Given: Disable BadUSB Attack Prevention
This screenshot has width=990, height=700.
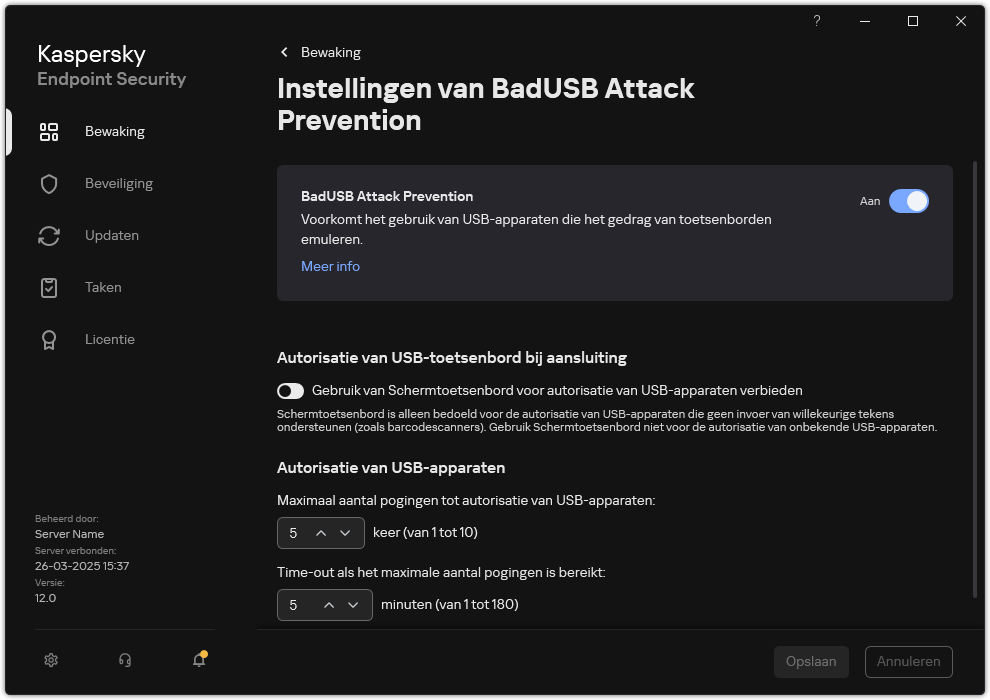Looking at the screenshot, I should 908,201.
